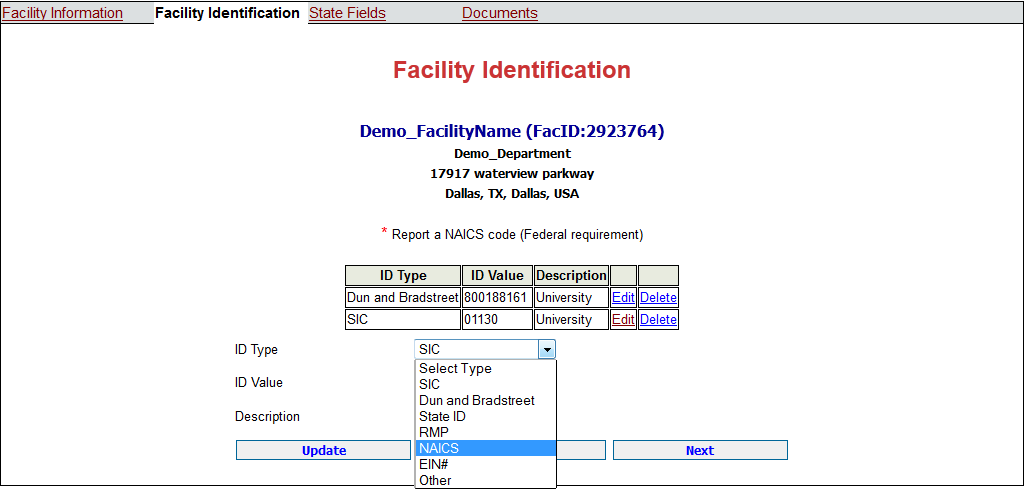Select RMP from the ID type list
The width and height of the screenshot is (1026, 492).
(486, 432)
